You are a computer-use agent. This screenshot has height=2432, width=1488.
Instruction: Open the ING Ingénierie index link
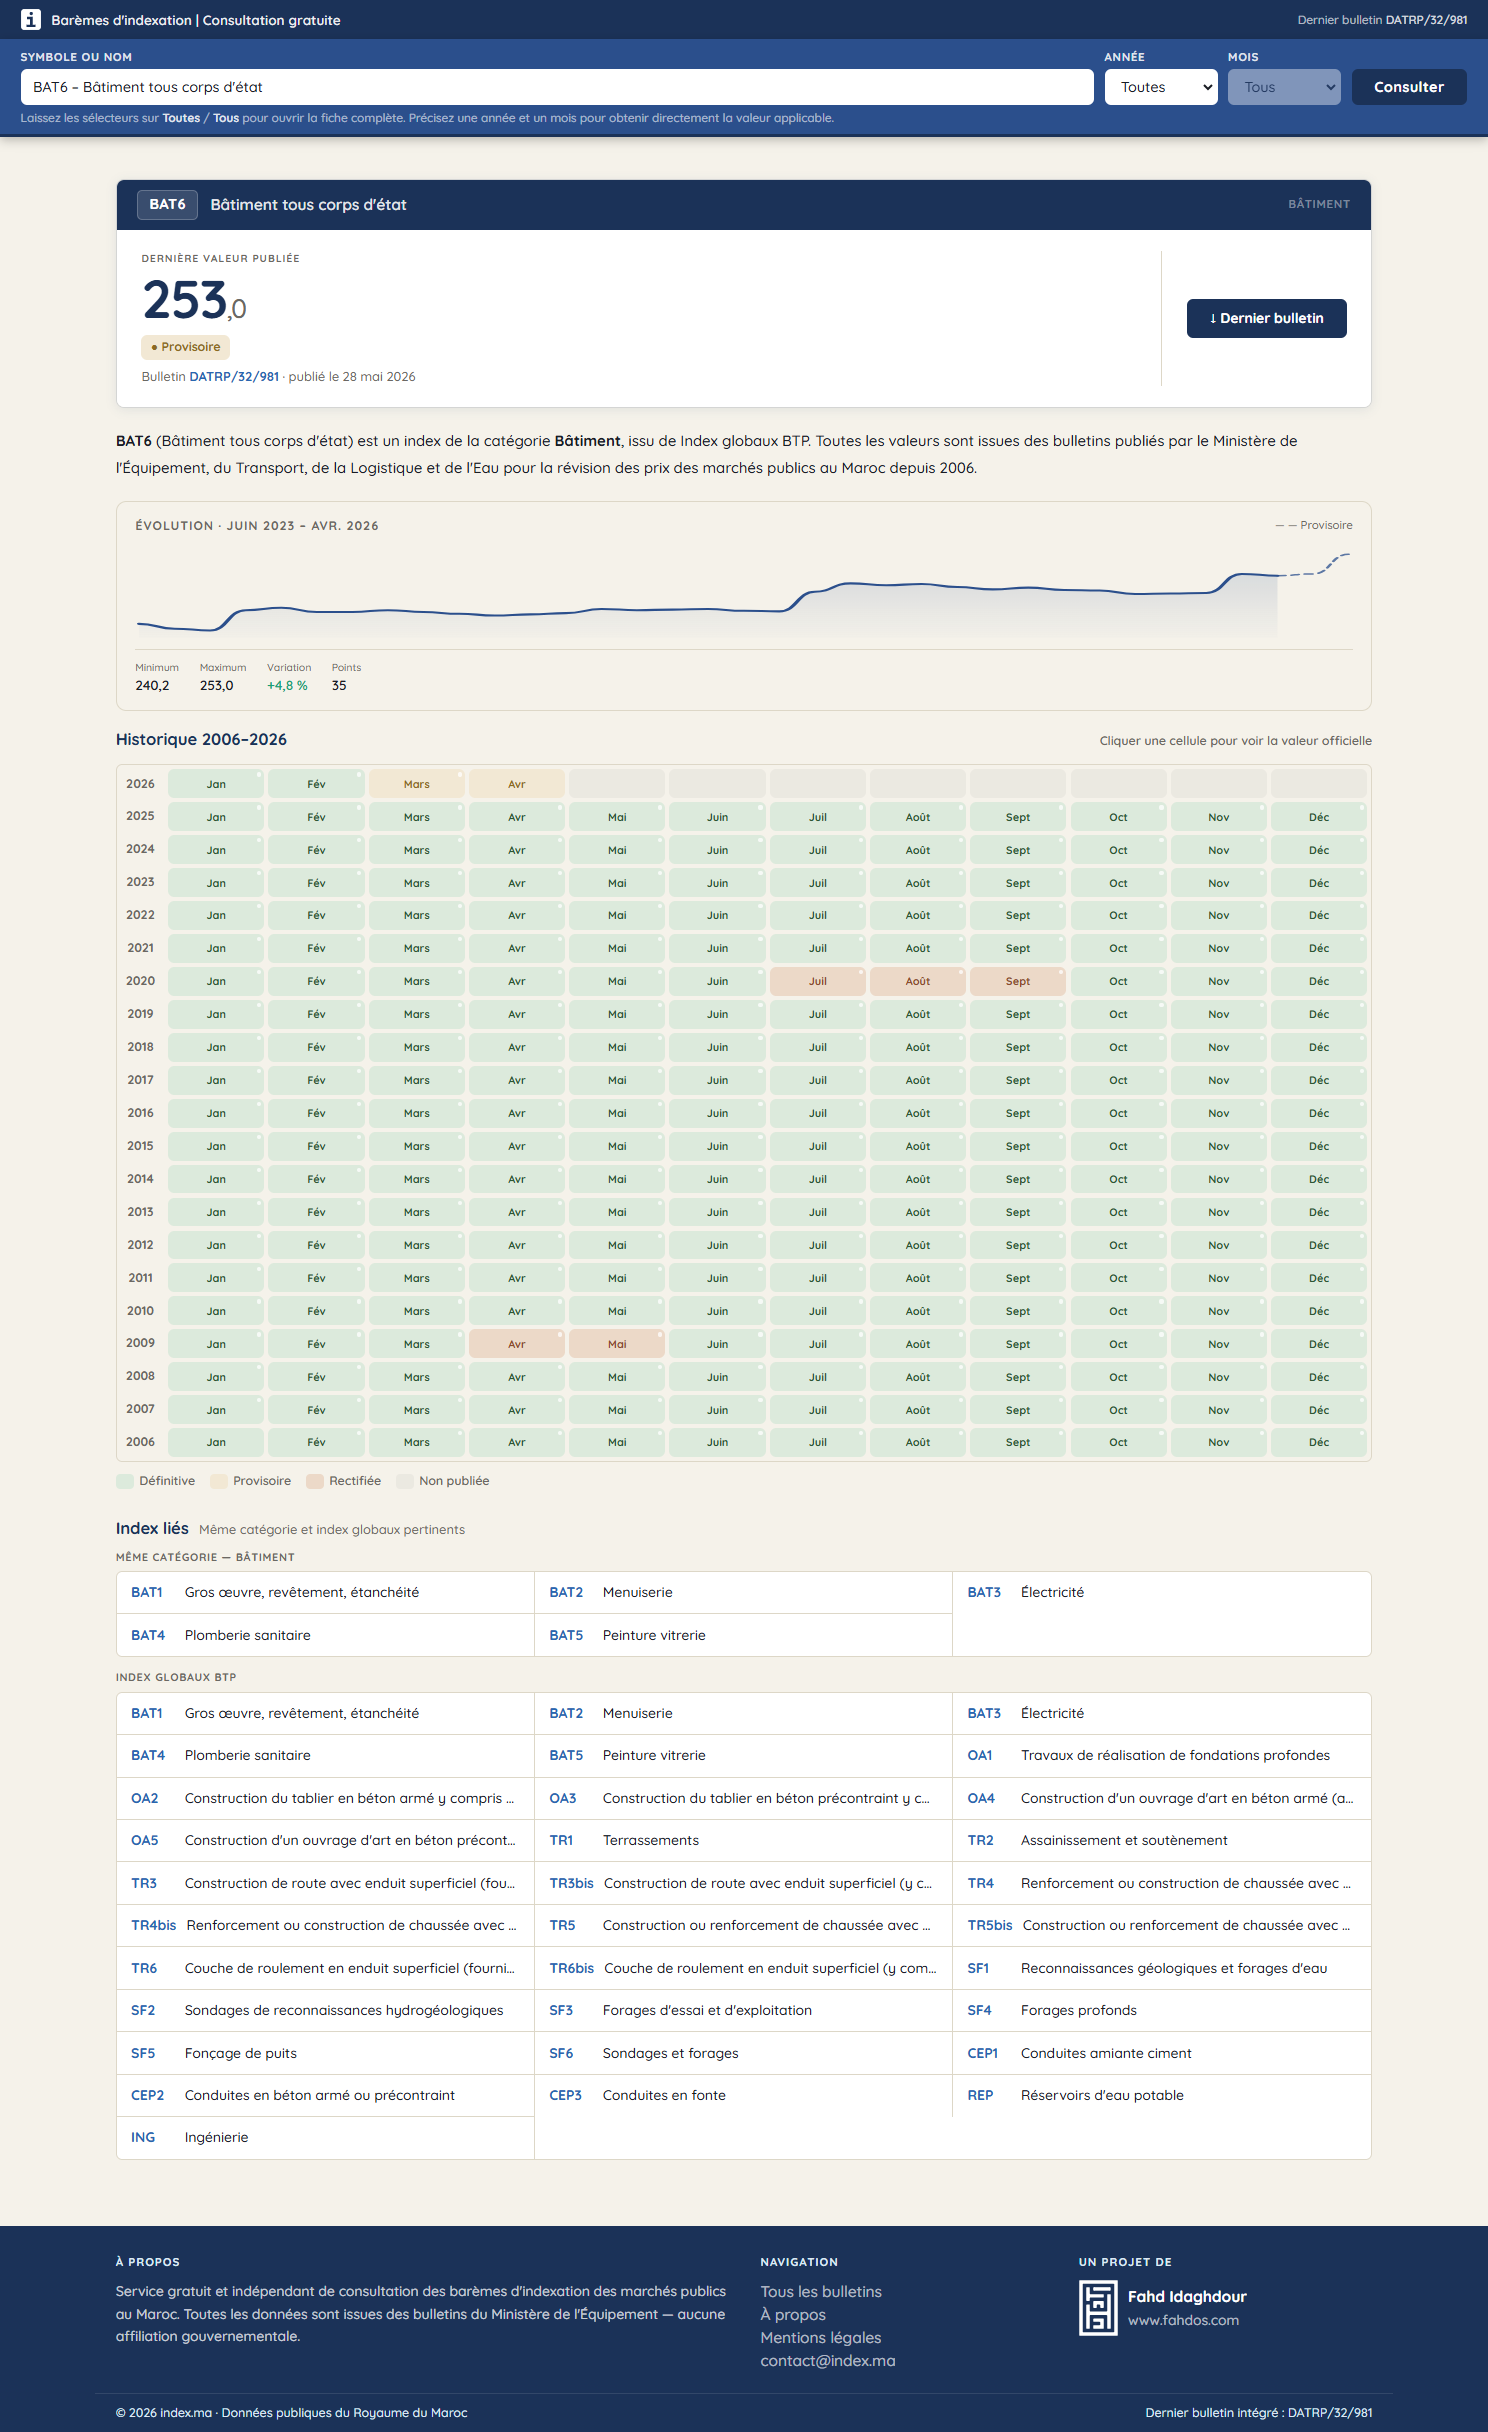[325, 2137]
